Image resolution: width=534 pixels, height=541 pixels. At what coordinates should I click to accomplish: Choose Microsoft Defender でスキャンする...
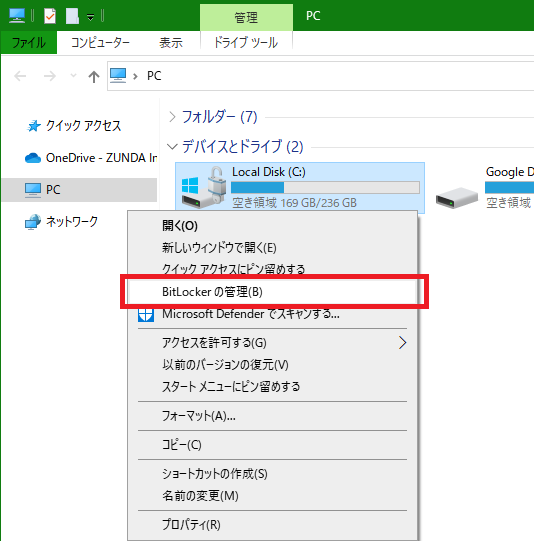(x=273, y=314)
